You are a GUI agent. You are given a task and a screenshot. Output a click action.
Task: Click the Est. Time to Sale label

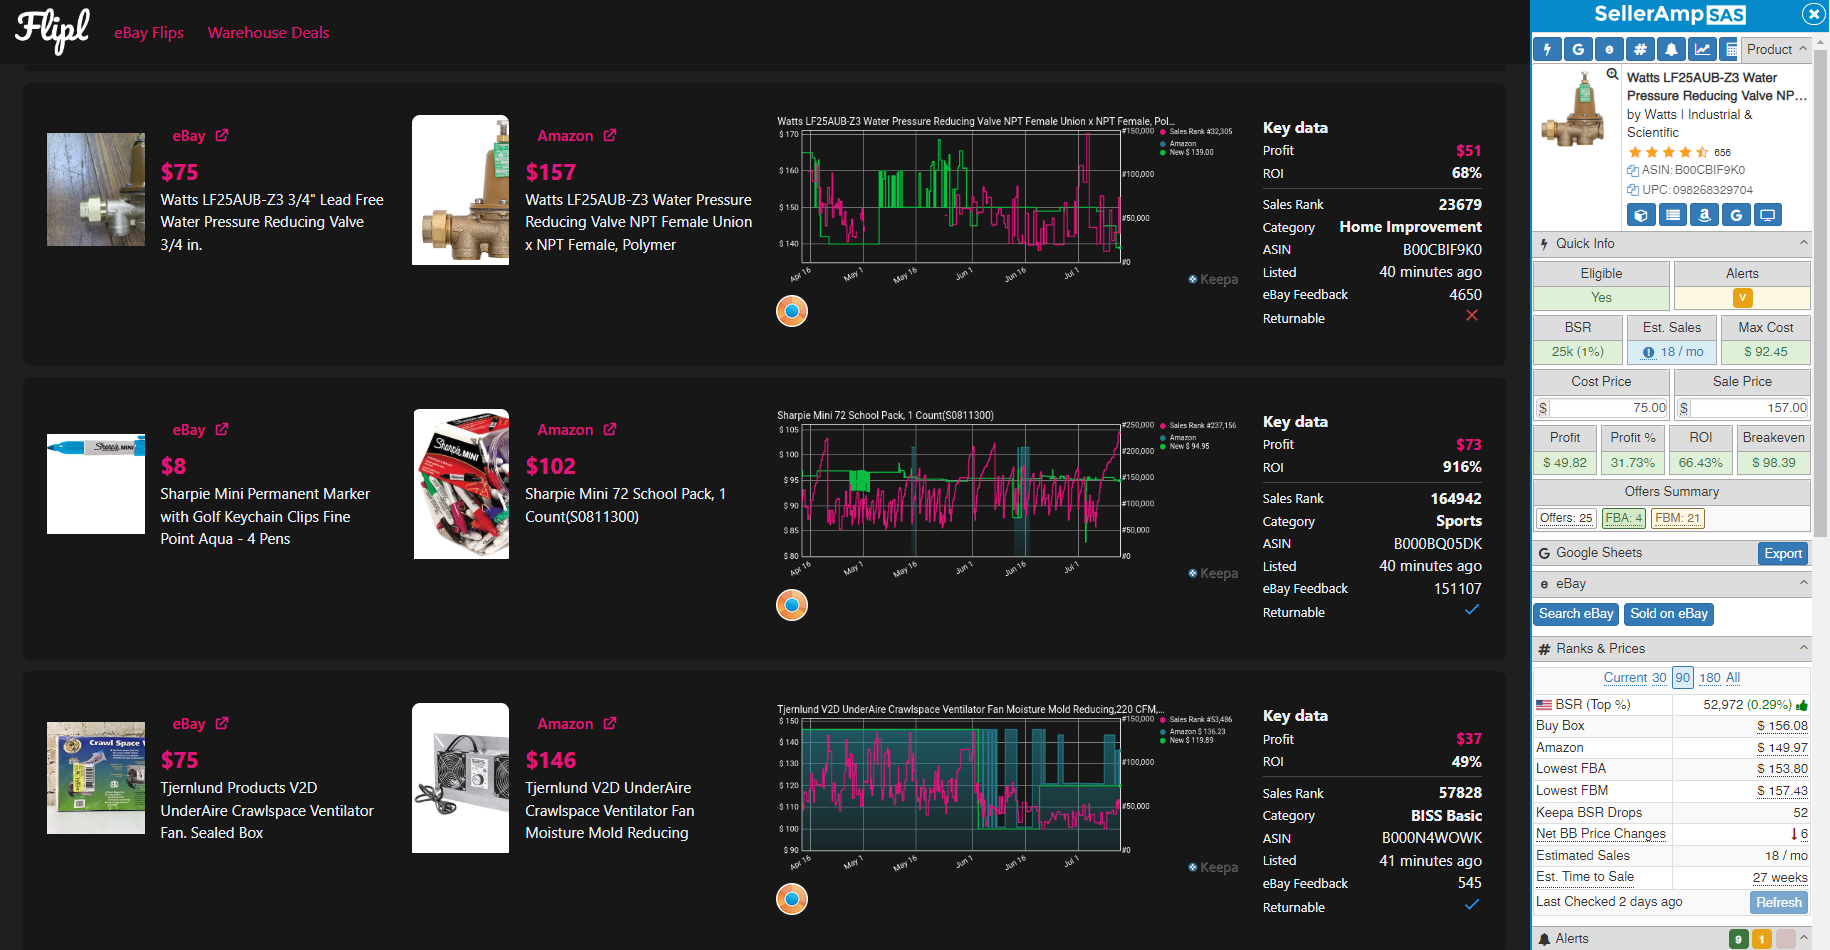click(x=1585, y=877)
